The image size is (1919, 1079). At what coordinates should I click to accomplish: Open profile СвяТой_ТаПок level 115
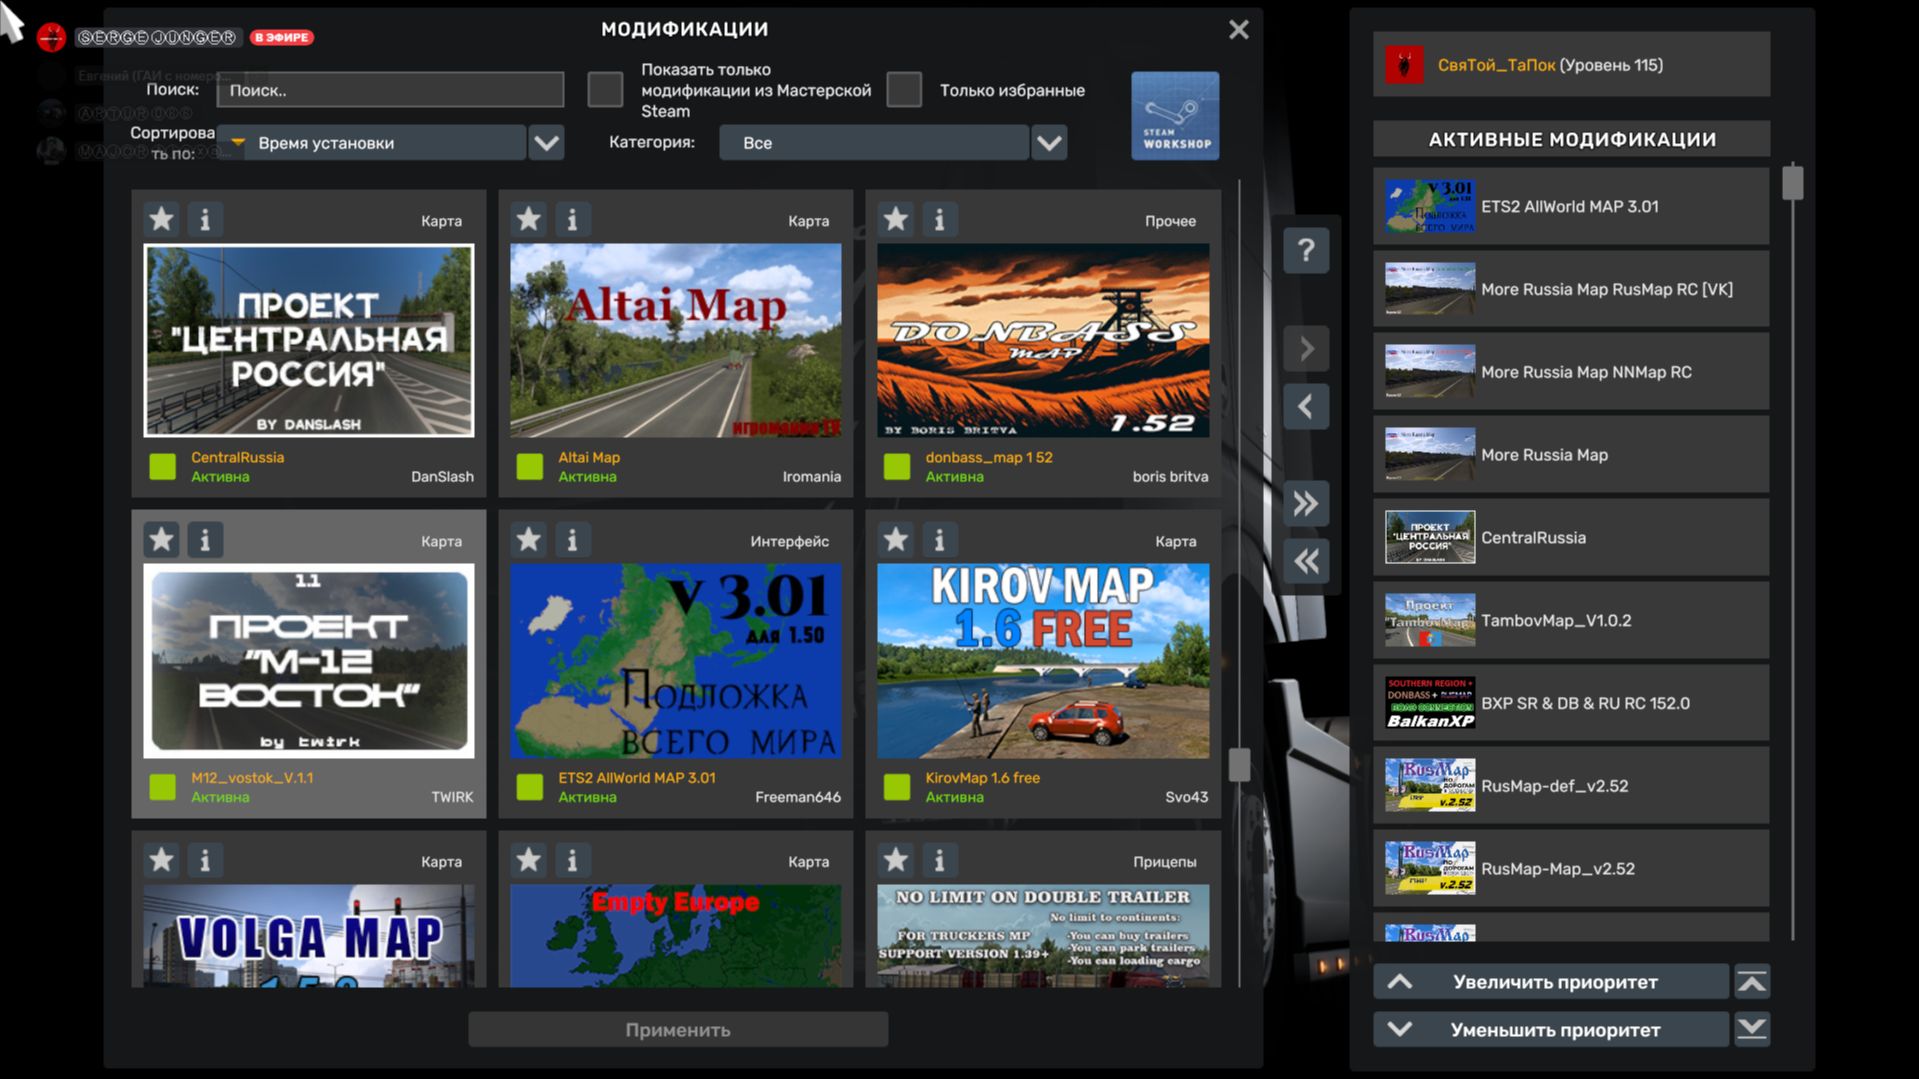pos(1571,65)
